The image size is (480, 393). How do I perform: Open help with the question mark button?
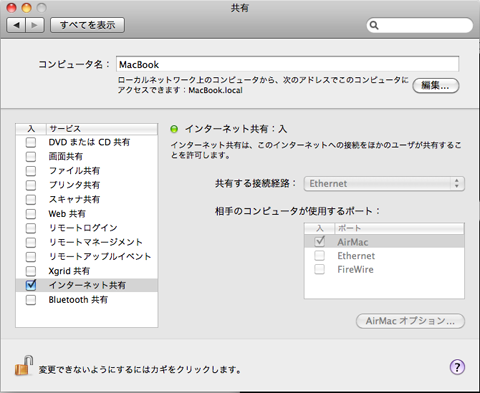click(x=457, y=367)
